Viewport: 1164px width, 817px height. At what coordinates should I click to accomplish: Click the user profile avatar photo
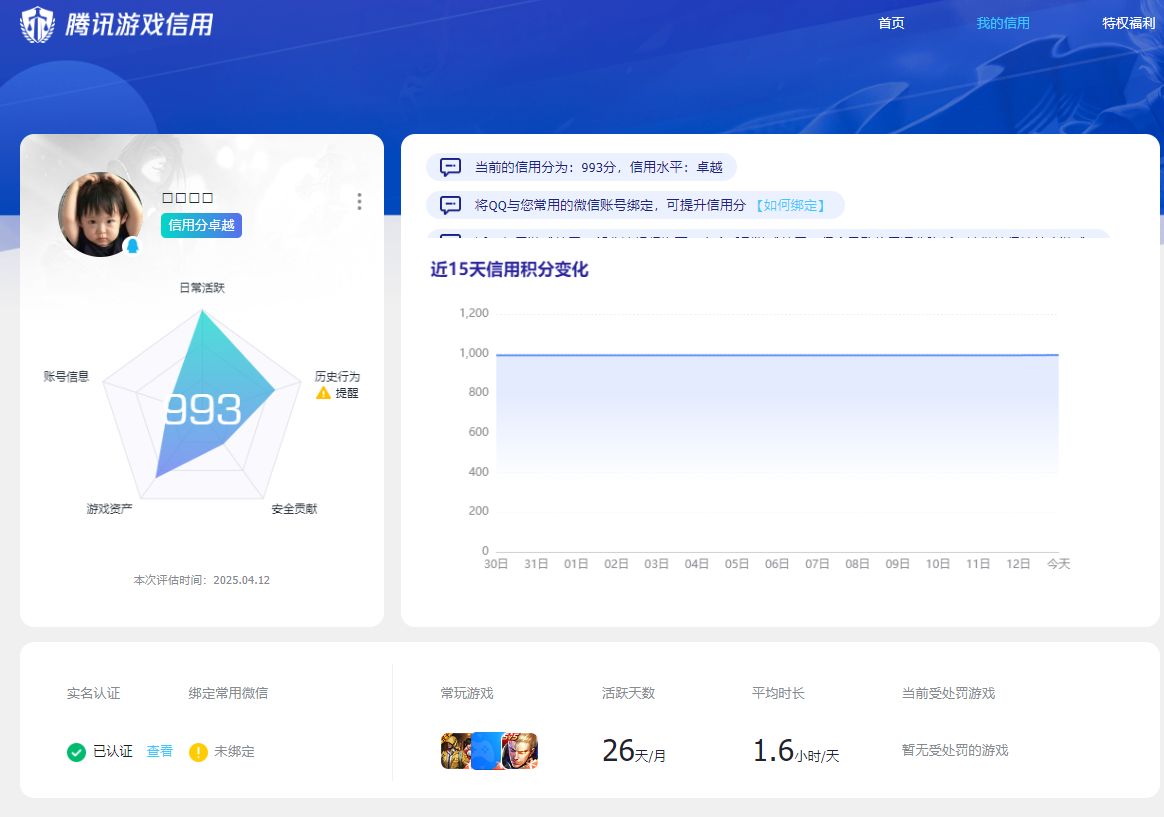pyautogui.click(x=100, y=214)
